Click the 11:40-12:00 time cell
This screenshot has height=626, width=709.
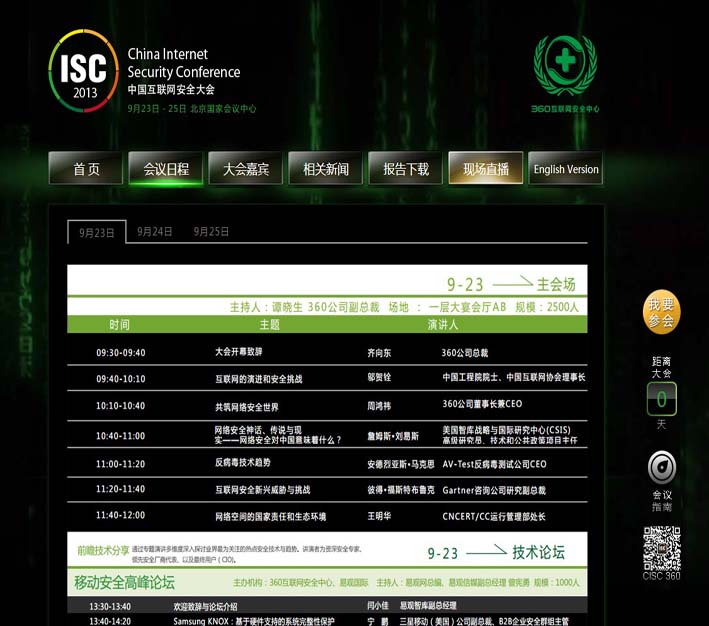tap(121, 515)
